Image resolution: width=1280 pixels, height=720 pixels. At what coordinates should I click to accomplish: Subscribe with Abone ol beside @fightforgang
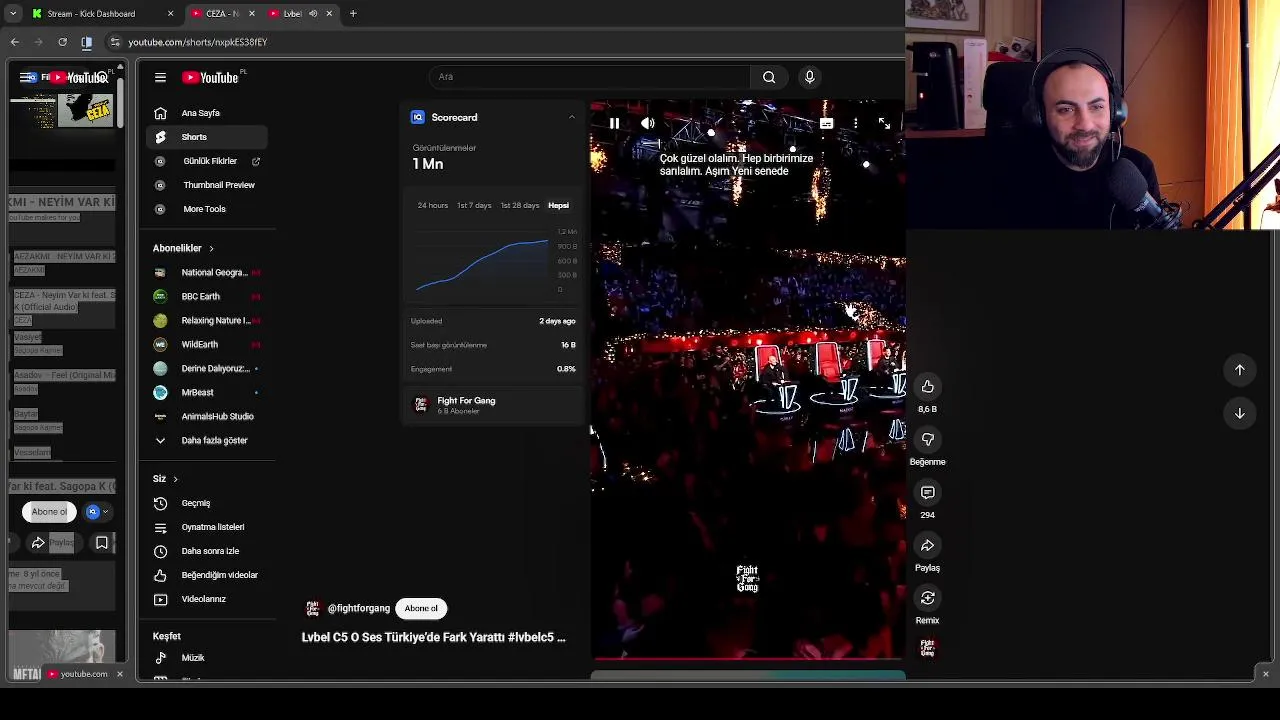click(421, 608)
